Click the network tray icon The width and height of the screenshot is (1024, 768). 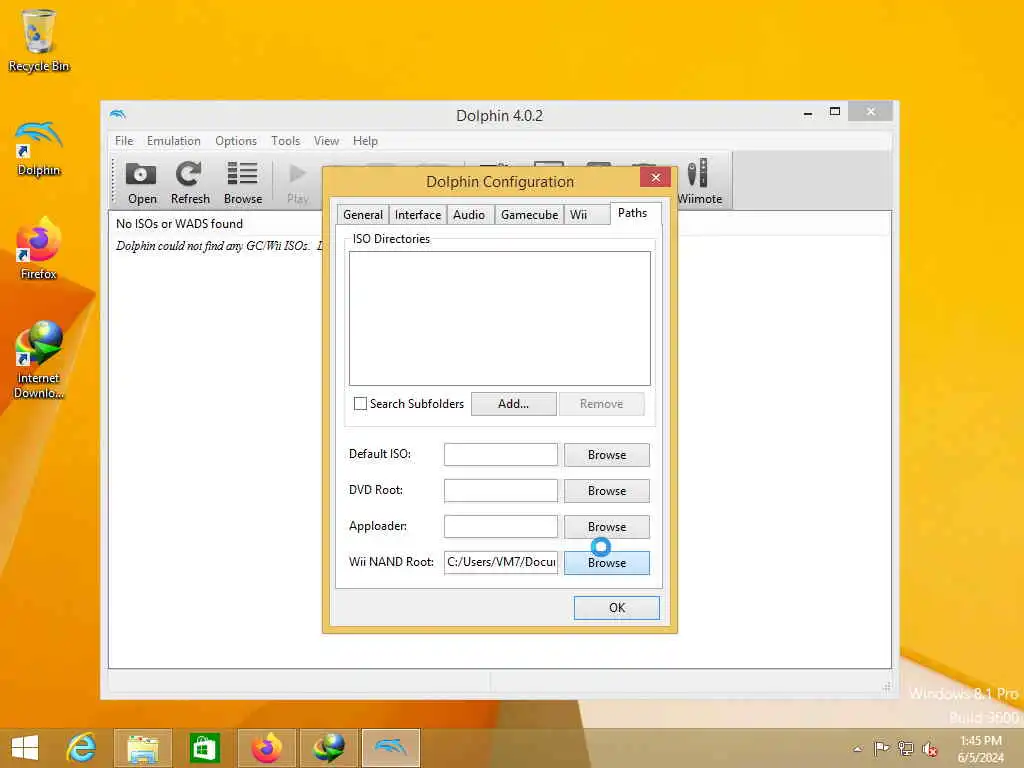(x=905, y=748)
